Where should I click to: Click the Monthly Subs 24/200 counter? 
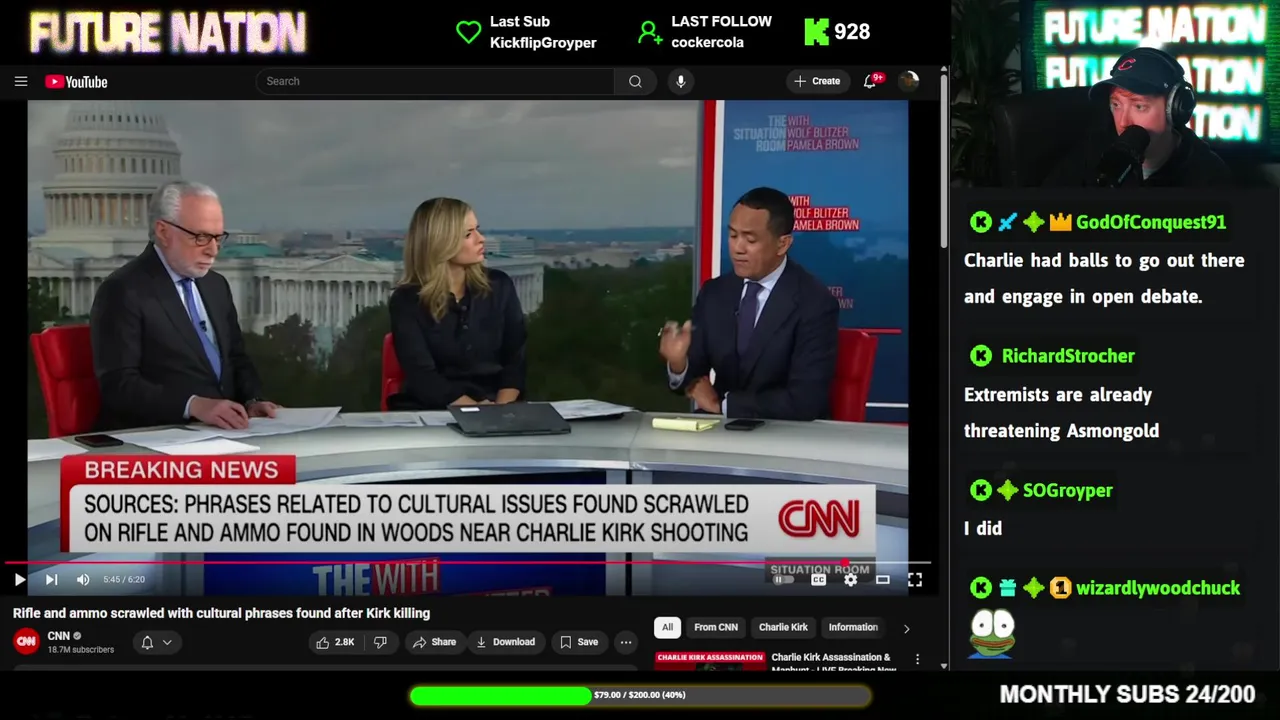[x=1127, y=694]
